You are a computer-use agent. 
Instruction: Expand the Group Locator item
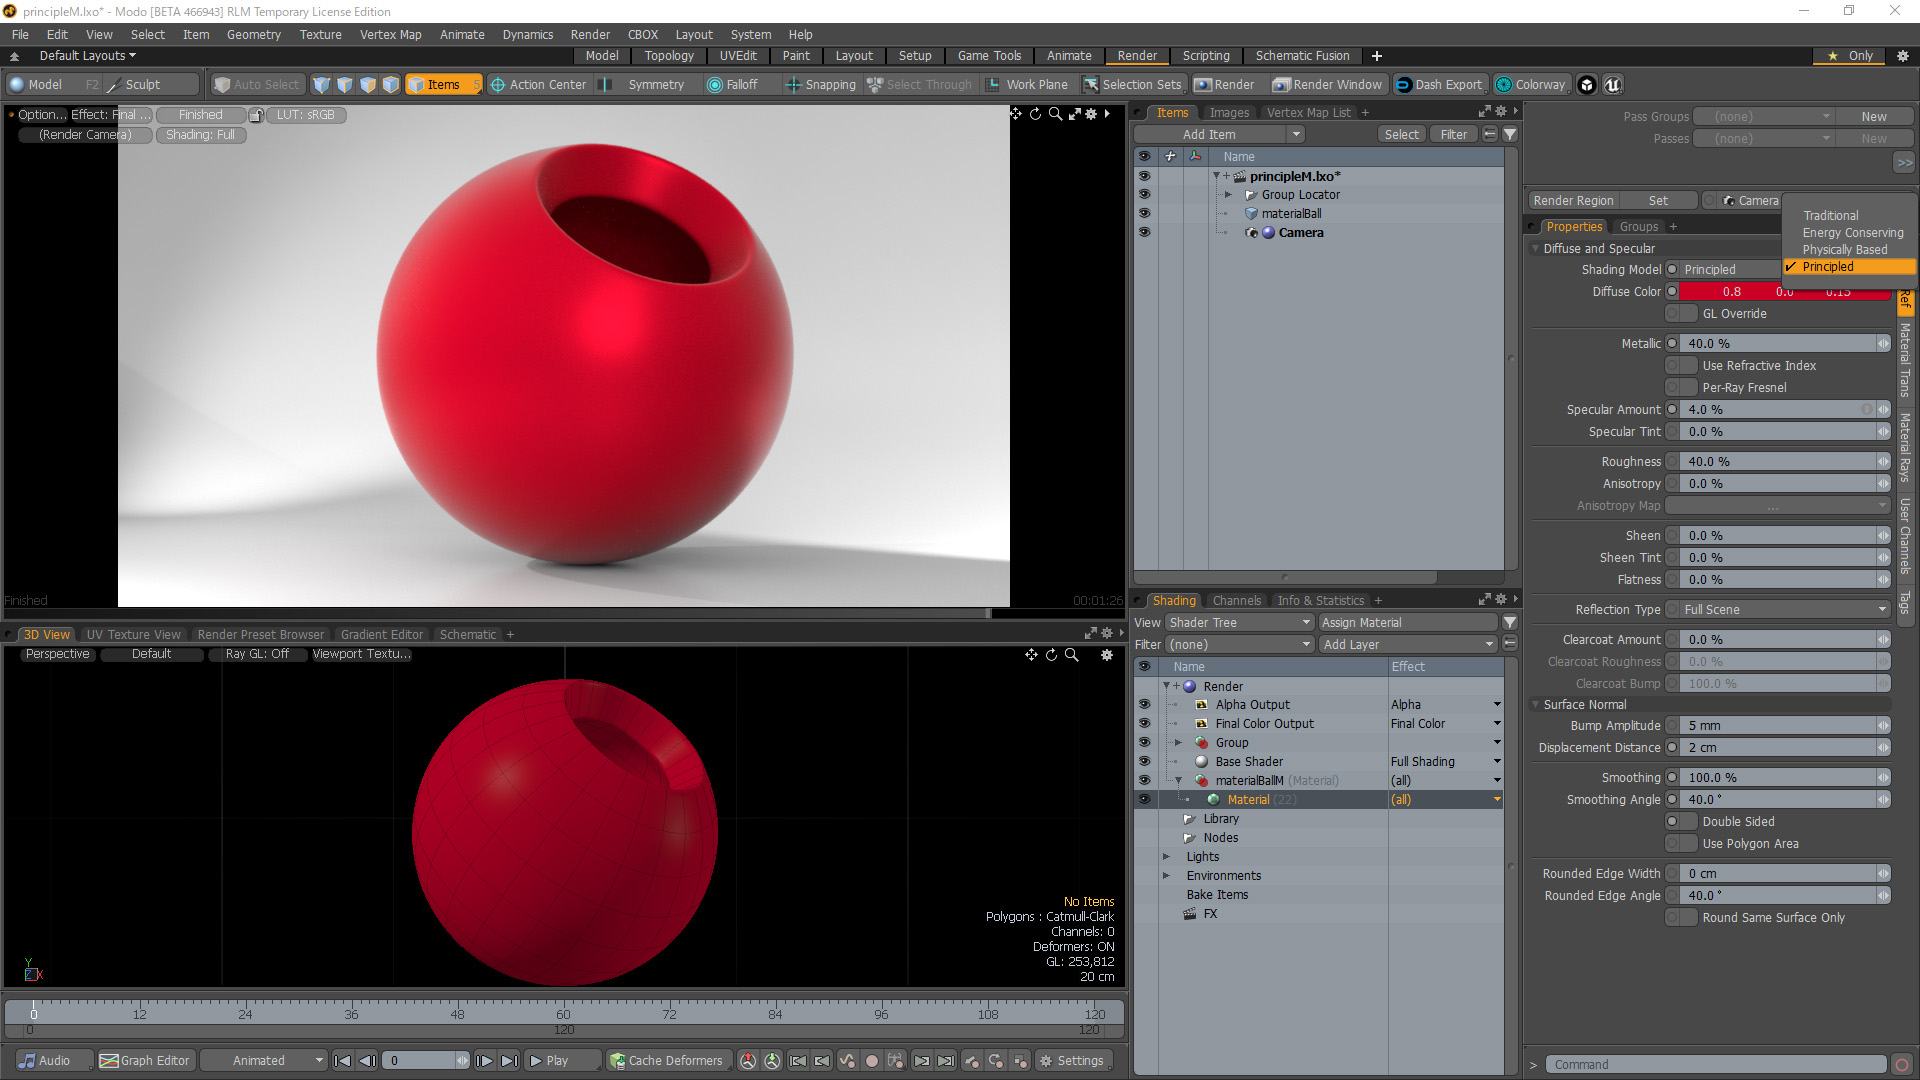point(1229,195)
